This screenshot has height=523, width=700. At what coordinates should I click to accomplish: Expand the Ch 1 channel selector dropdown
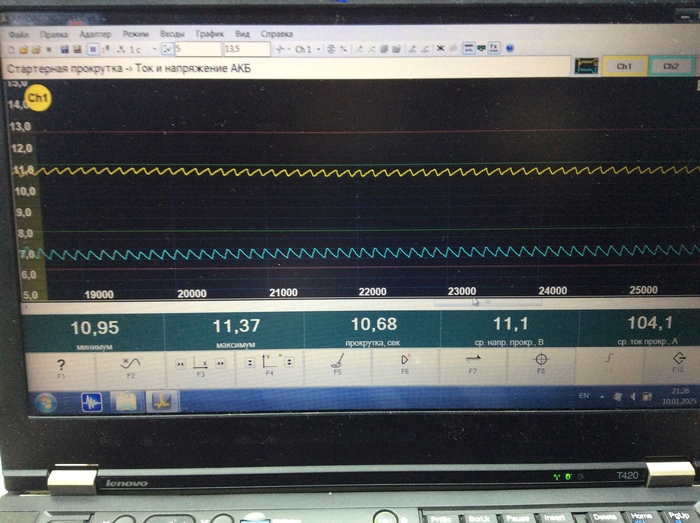point(318,49)
